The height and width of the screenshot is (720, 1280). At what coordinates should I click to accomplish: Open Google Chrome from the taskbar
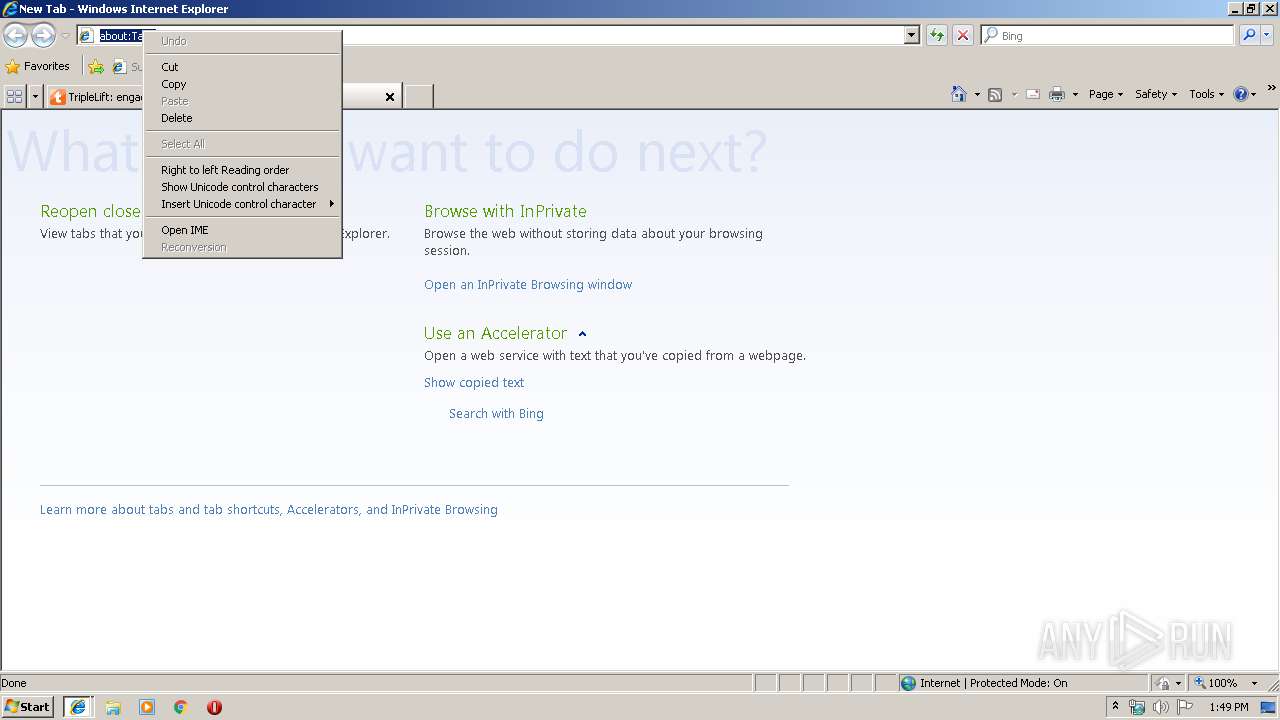[181, 707]
